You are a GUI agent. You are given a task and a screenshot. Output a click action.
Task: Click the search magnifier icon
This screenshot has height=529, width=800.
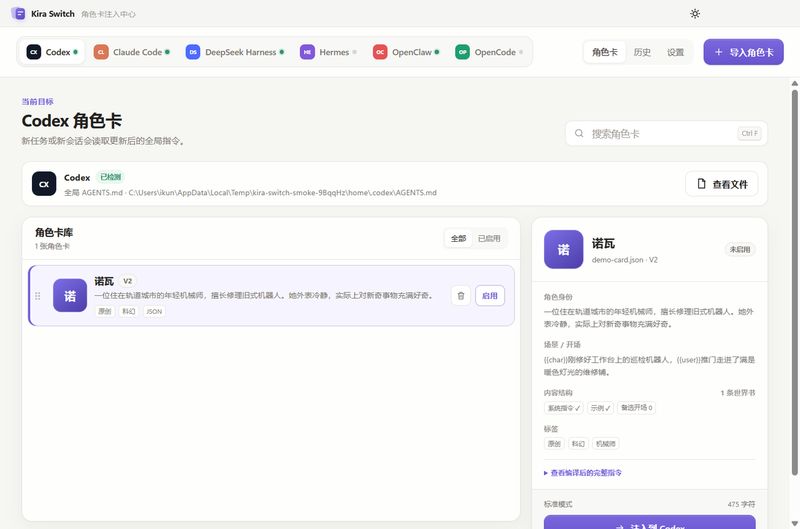(579, 134)
